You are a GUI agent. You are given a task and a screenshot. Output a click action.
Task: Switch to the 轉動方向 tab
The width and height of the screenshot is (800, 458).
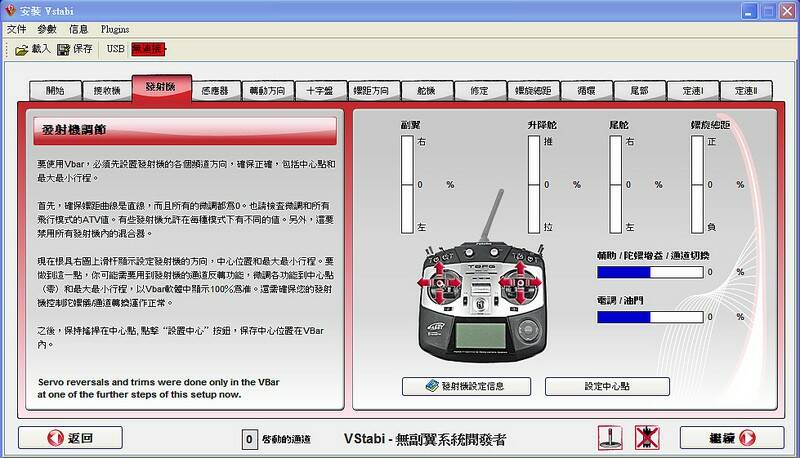coord(267,91)
